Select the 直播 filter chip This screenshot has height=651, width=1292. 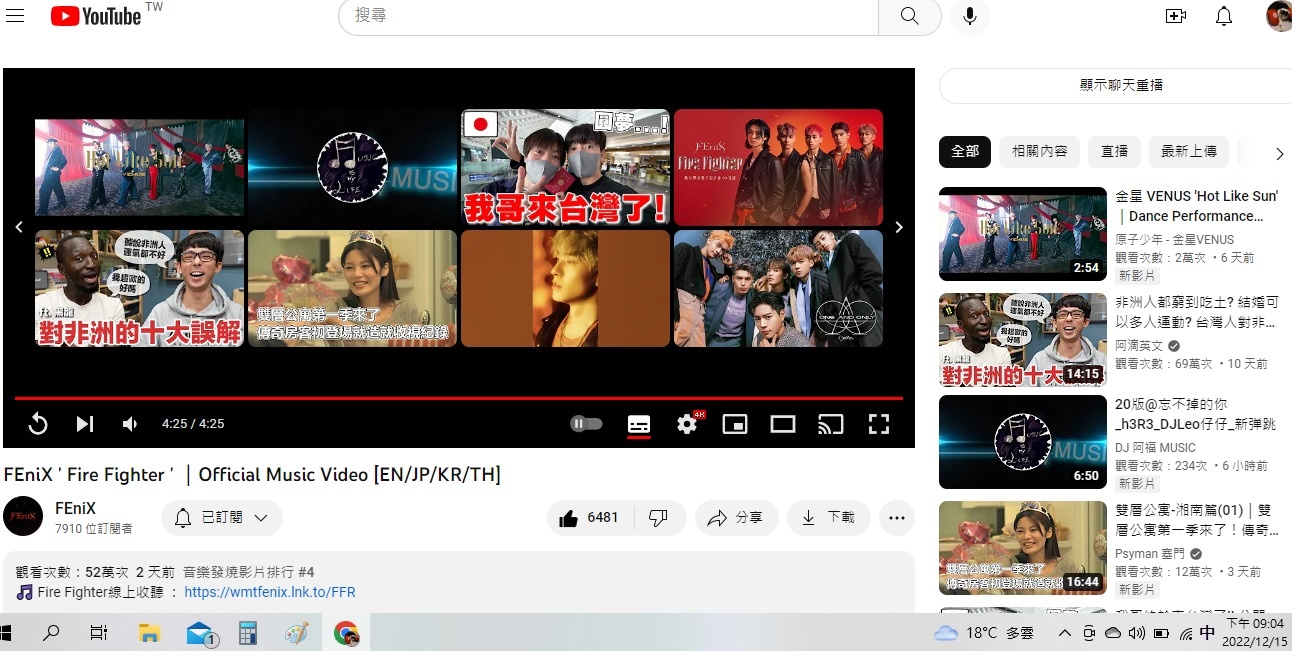[1115, 151]
